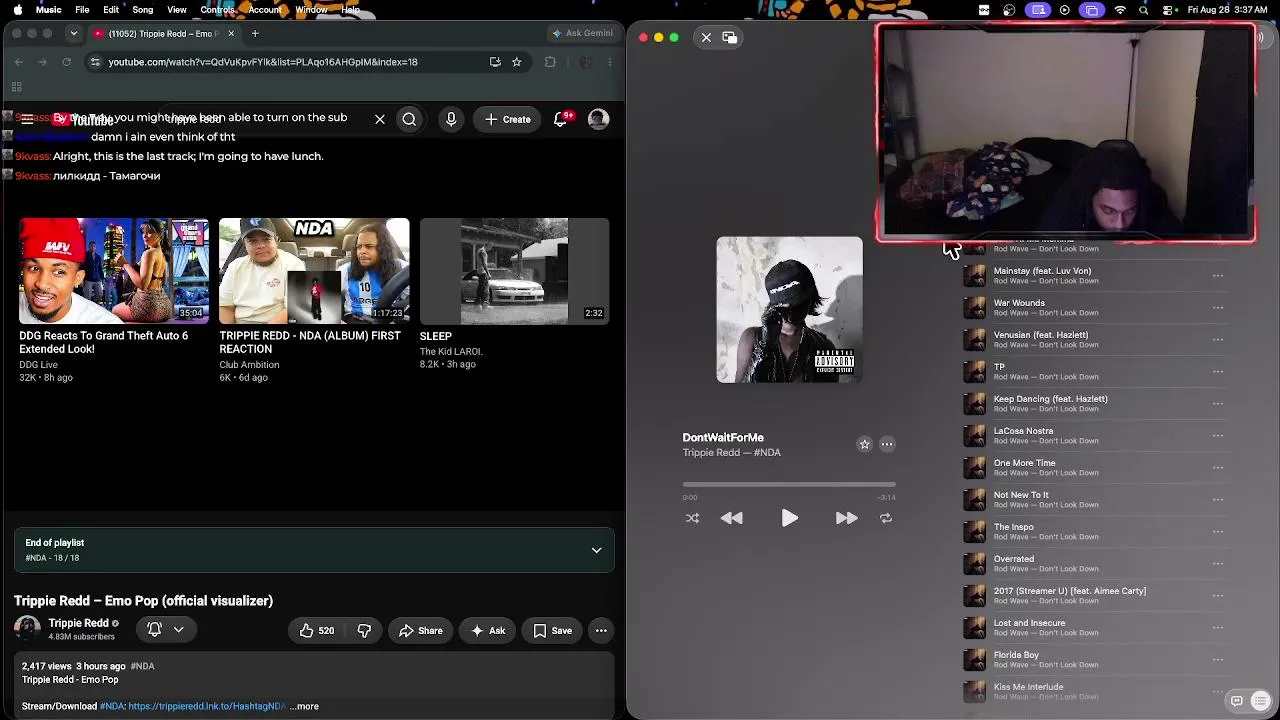Open Spotlight search in the menu bar
The width and height of the screenshot is (1280, 720).
1144,10
